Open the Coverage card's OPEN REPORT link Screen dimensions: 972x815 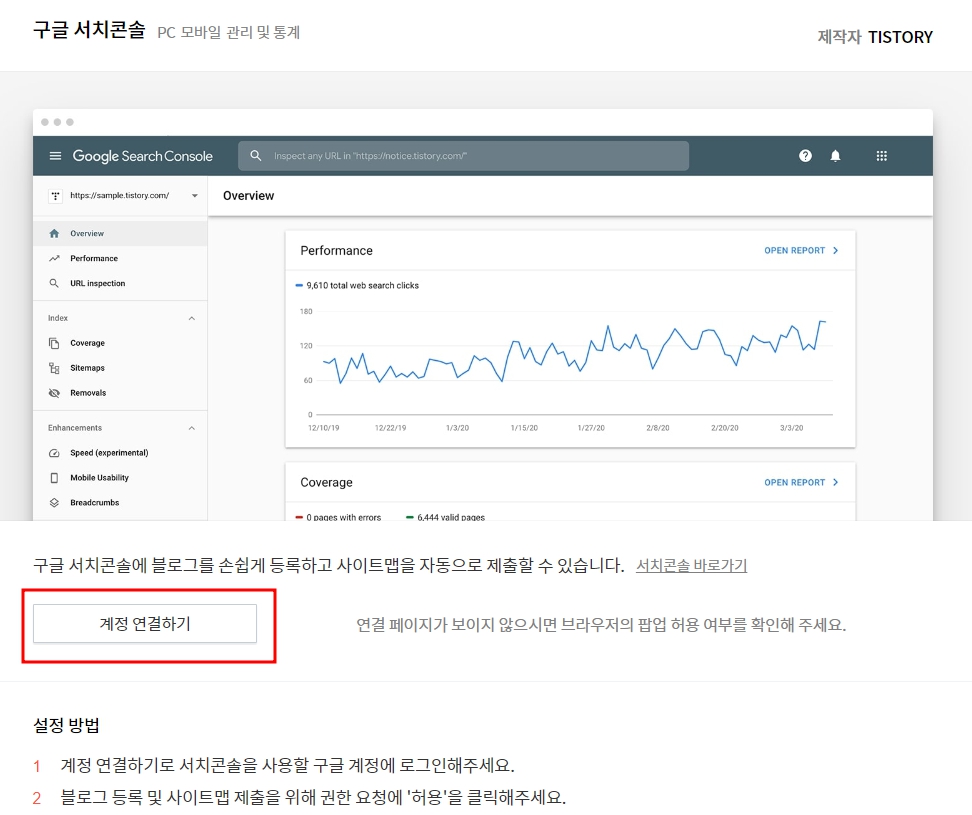pyautogui.click(x=801, y=482)
